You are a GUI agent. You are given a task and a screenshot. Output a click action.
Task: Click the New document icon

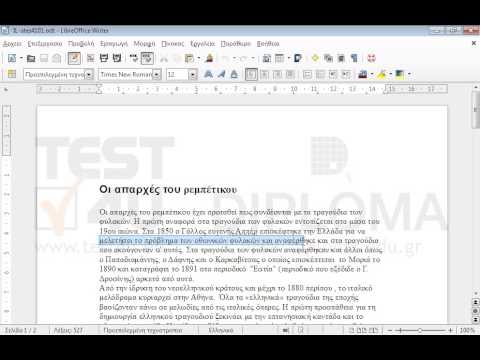pos(12,58)
